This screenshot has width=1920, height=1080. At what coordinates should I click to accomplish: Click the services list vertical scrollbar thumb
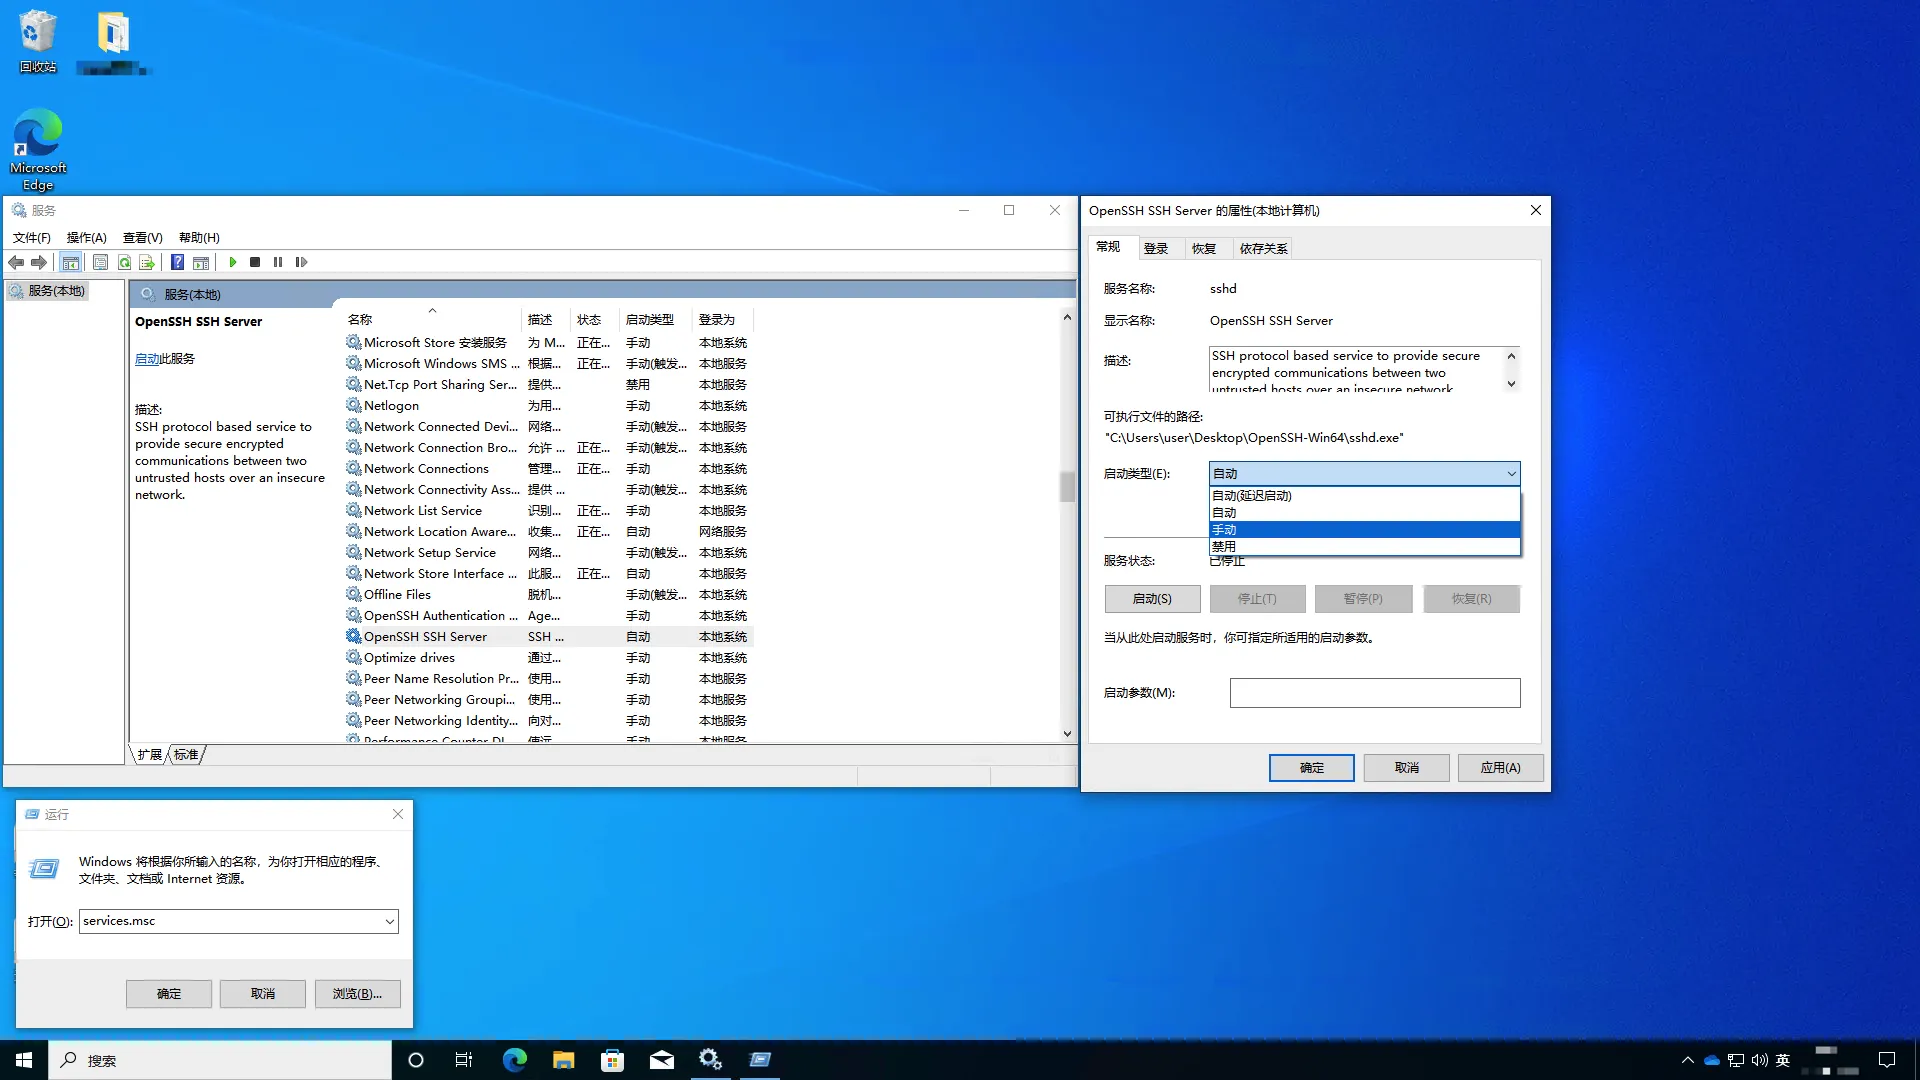pos(1067,487)
